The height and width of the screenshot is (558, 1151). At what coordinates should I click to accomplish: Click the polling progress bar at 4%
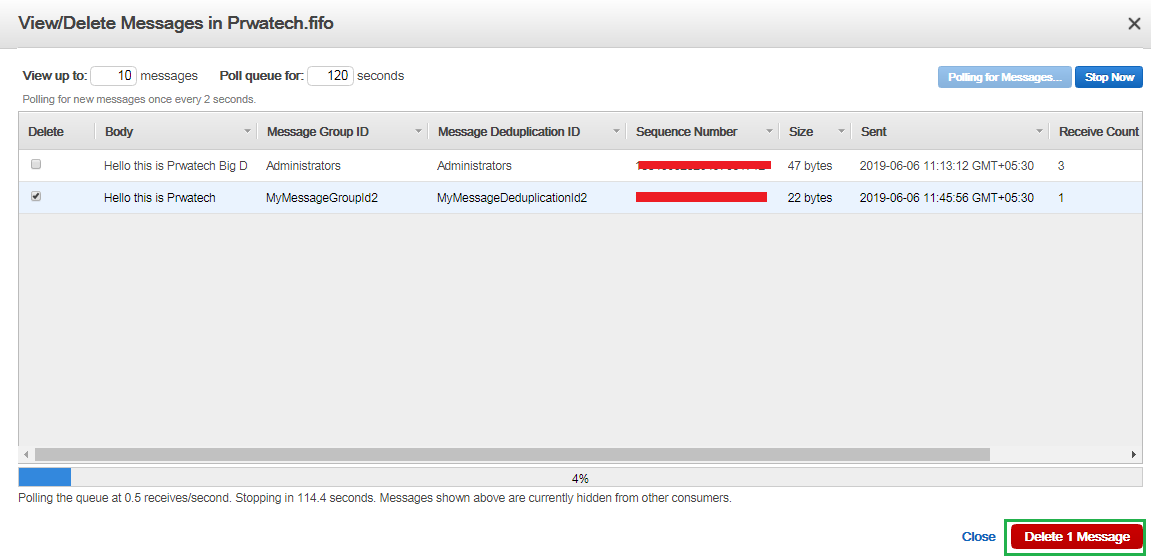580,478
